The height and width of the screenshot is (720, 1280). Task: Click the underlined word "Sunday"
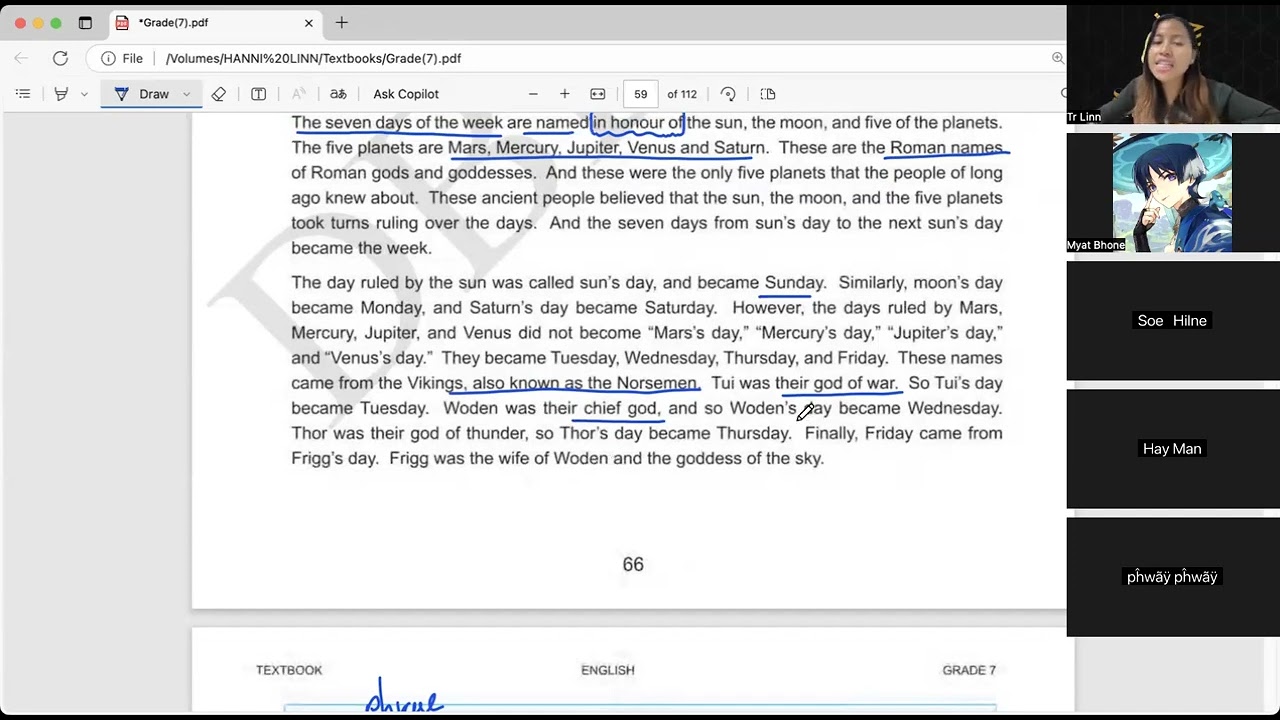pyautogui.click(x=794, y=283)
